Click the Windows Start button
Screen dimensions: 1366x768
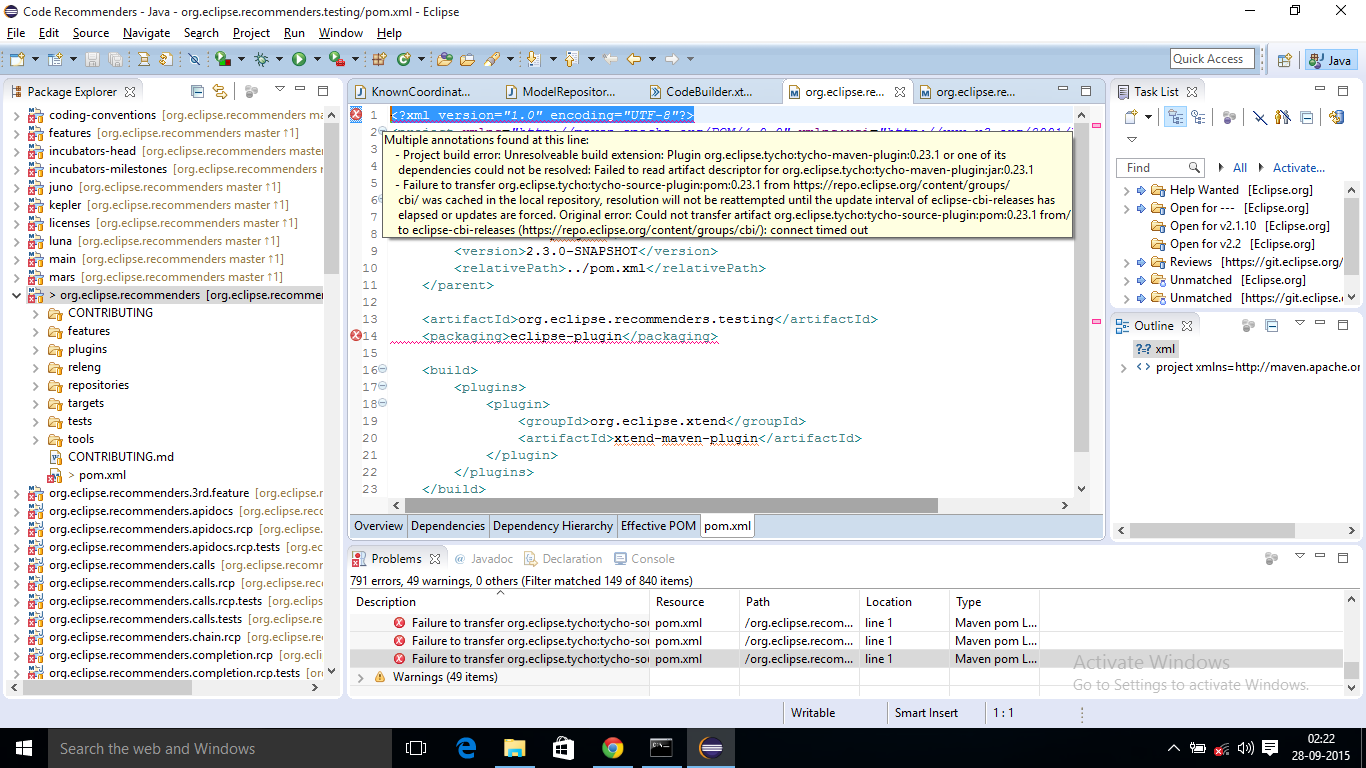point(22,748)
